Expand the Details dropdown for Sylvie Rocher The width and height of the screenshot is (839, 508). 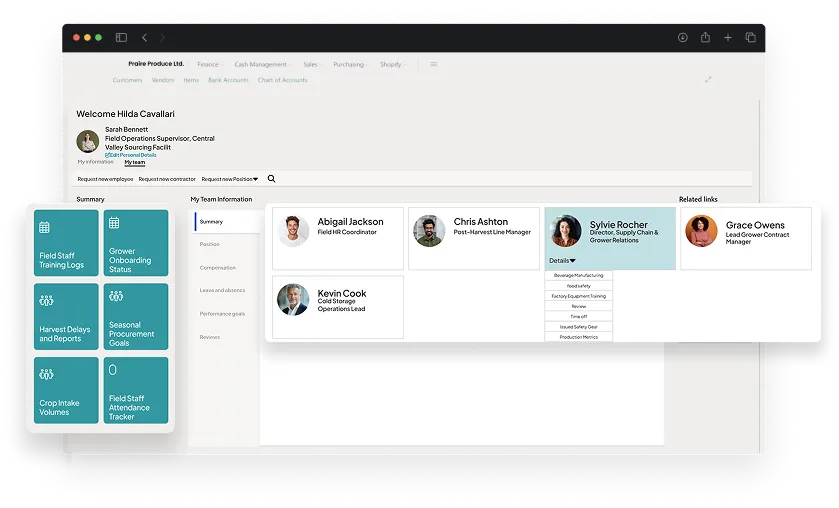click(x=562, y=261)
